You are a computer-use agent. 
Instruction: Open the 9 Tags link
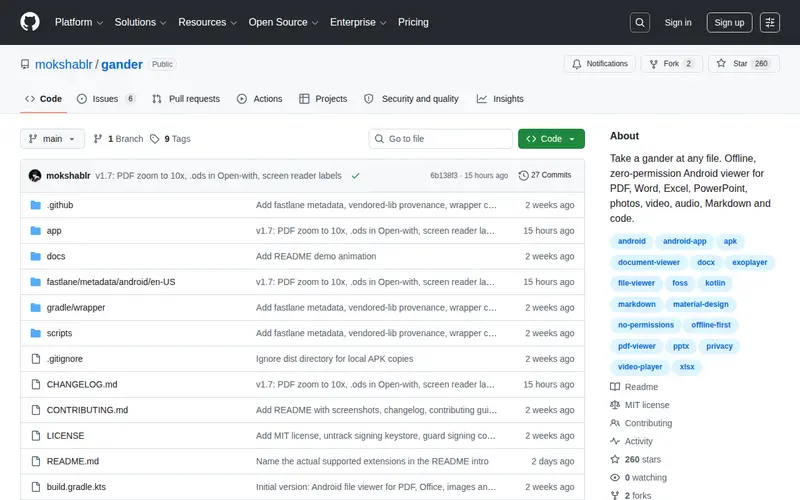click(x=170, y=139)
